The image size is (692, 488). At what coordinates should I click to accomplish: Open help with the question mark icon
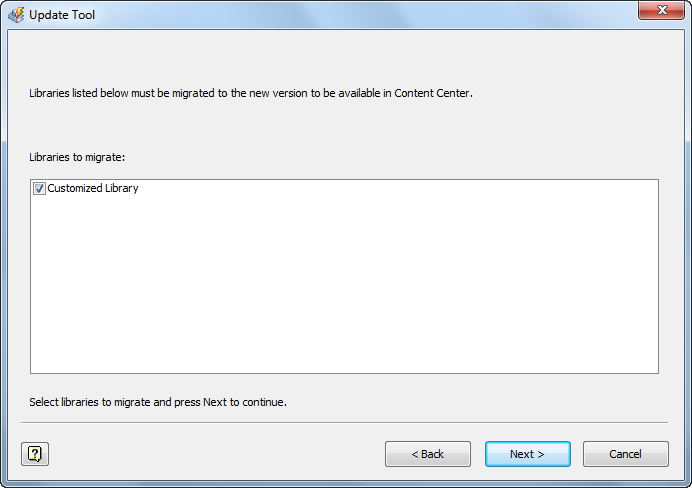(x=35, y=454)
